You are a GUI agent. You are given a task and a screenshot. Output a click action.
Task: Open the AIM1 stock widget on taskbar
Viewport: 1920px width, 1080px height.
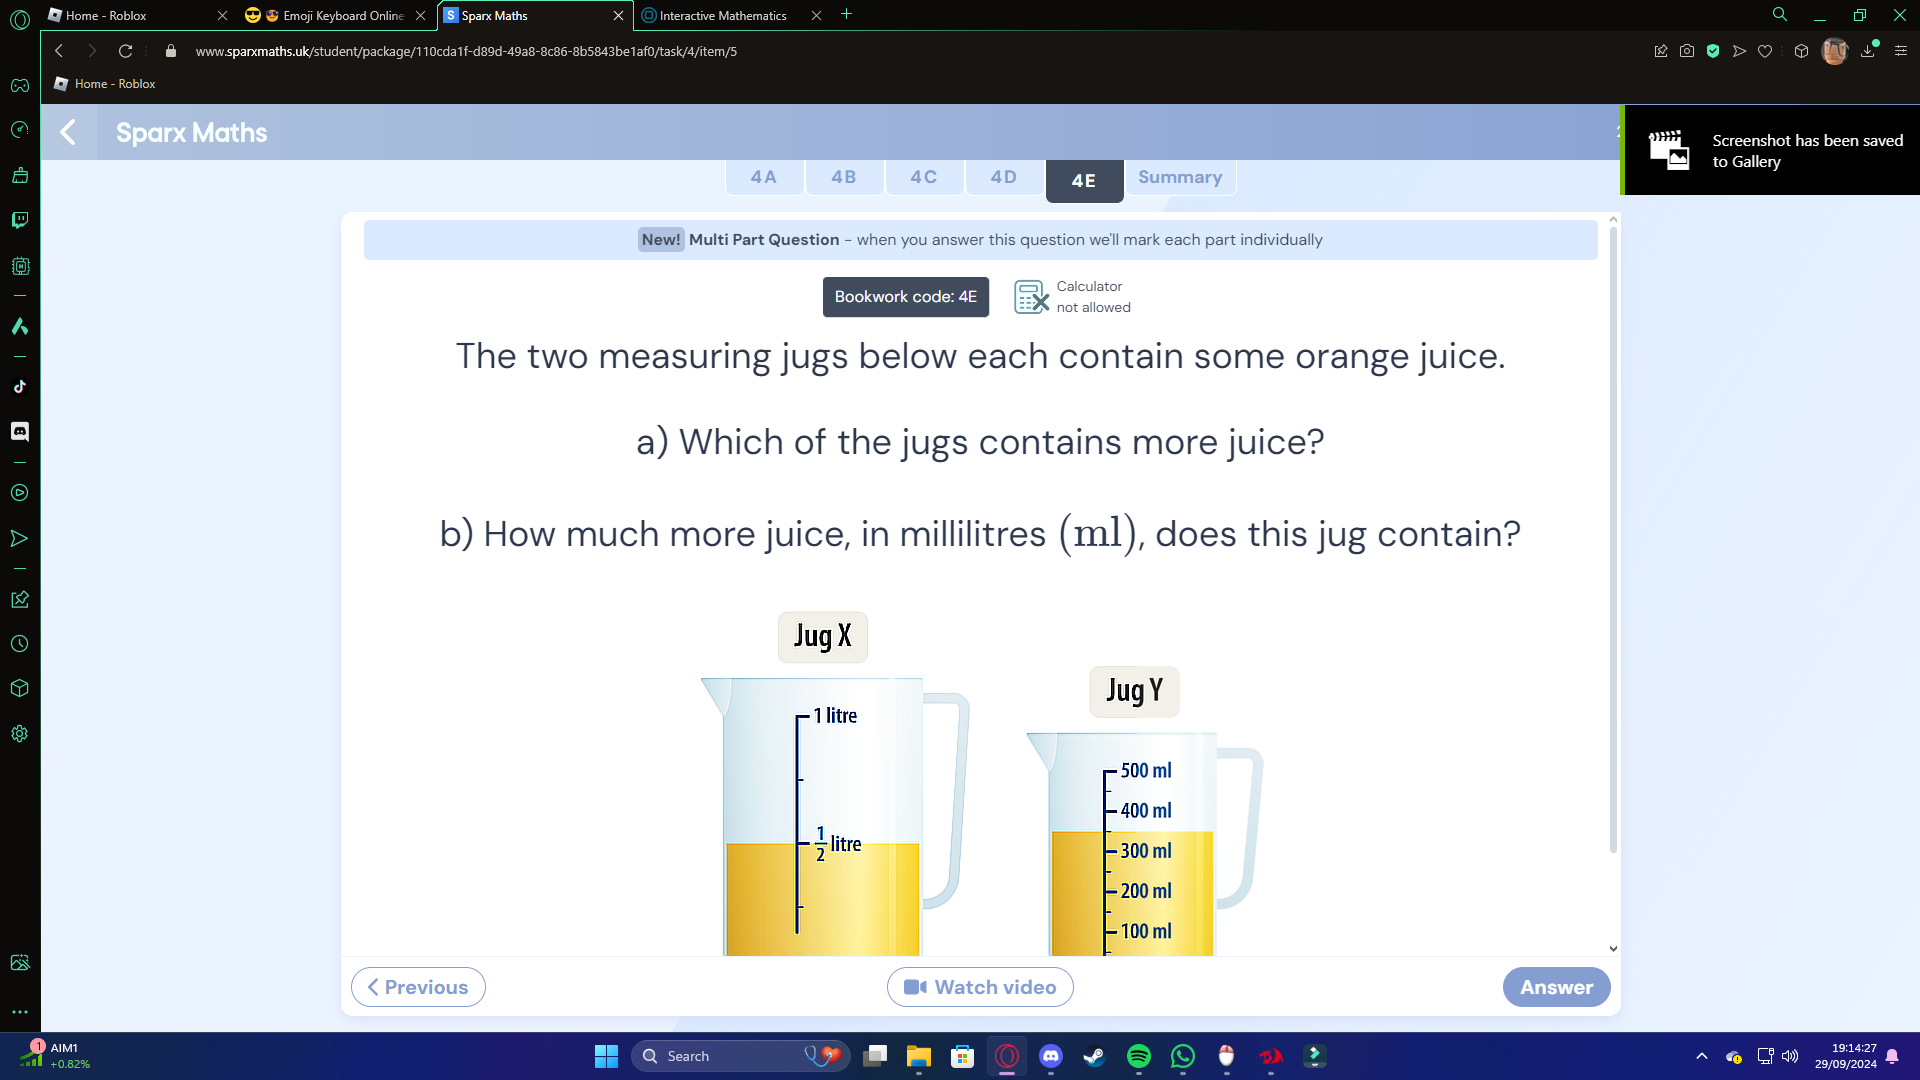55,1056
